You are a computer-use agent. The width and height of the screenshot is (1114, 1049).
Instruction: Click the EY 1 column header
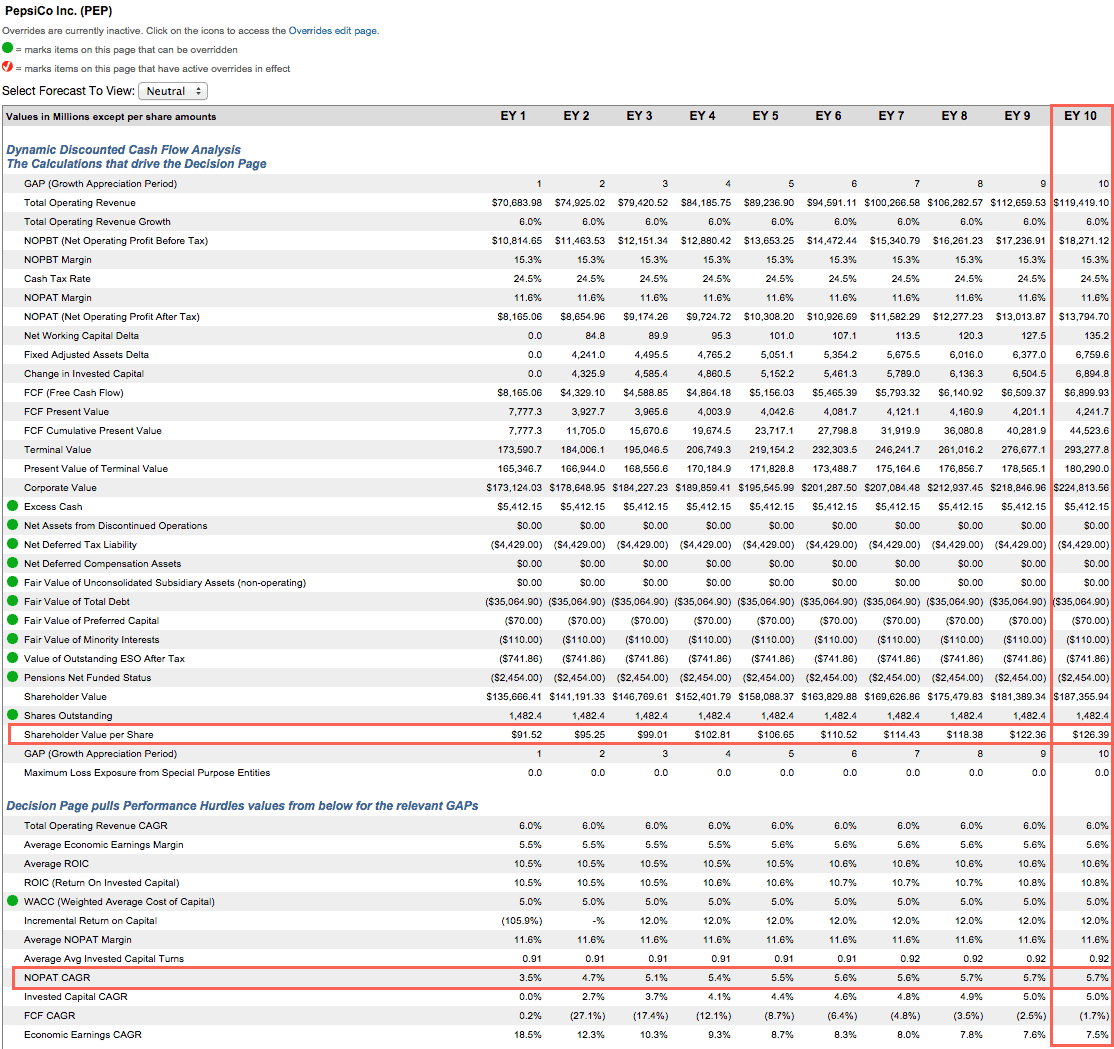tap(513, 116)
